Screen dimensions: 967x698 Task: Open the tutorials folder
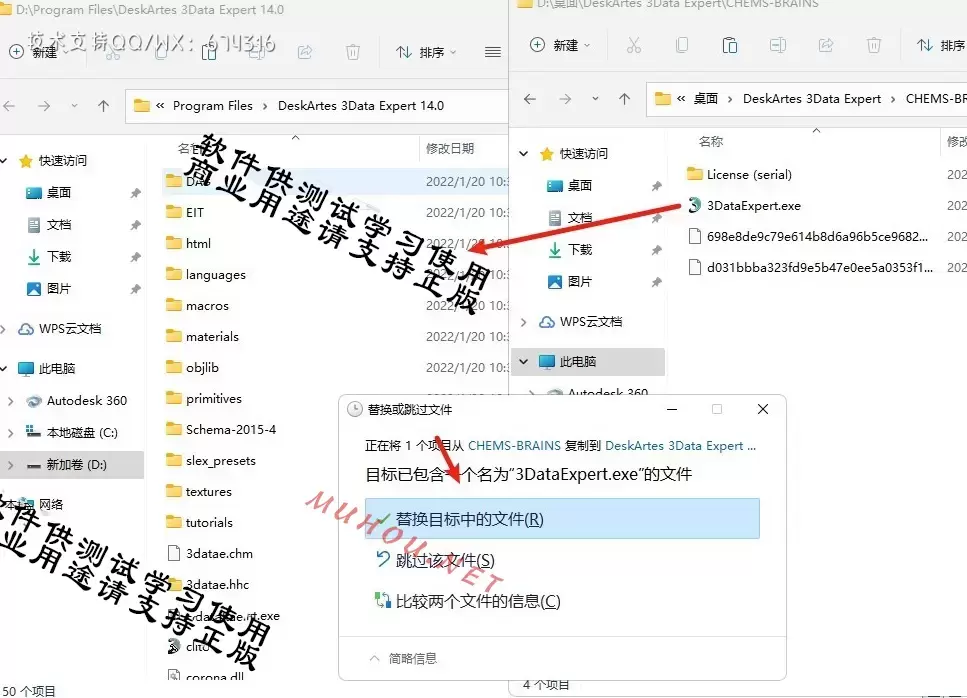point(209,522)
